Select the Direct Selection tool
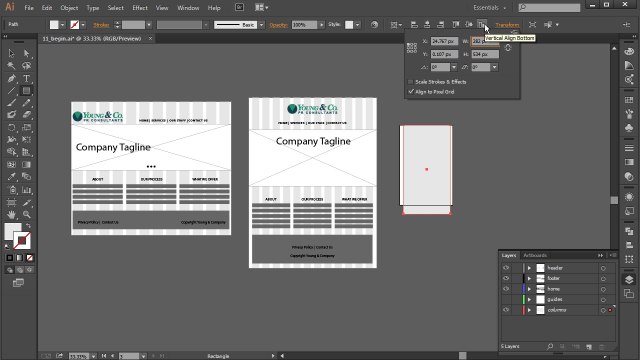Image resolution: width=640 pixels, height=360 pixels. pos(27,53)
